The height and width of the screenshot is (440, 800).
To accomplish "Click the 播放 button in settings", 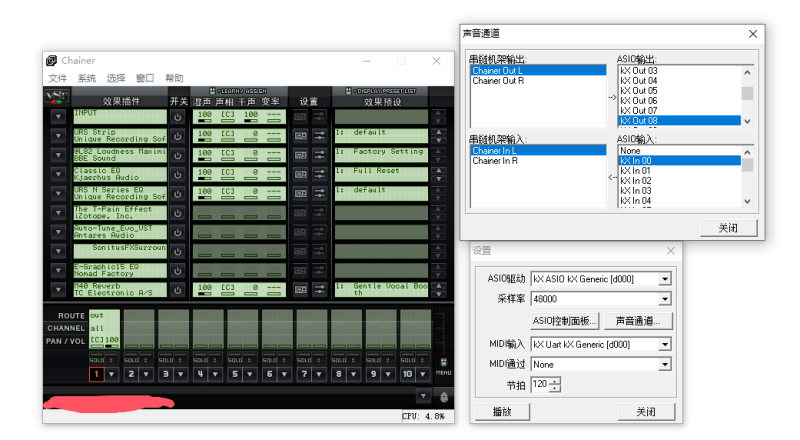I will click(x=502, y=411).
